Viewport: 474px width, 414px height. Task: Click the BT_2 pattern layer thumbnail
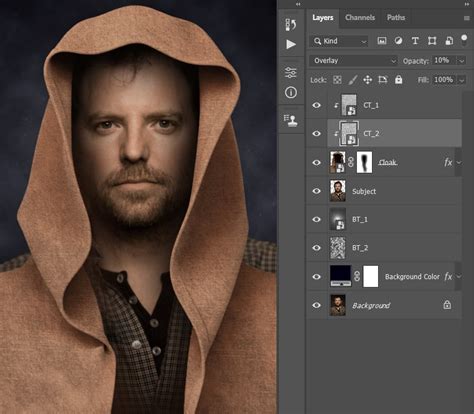(x=337, y=248)
